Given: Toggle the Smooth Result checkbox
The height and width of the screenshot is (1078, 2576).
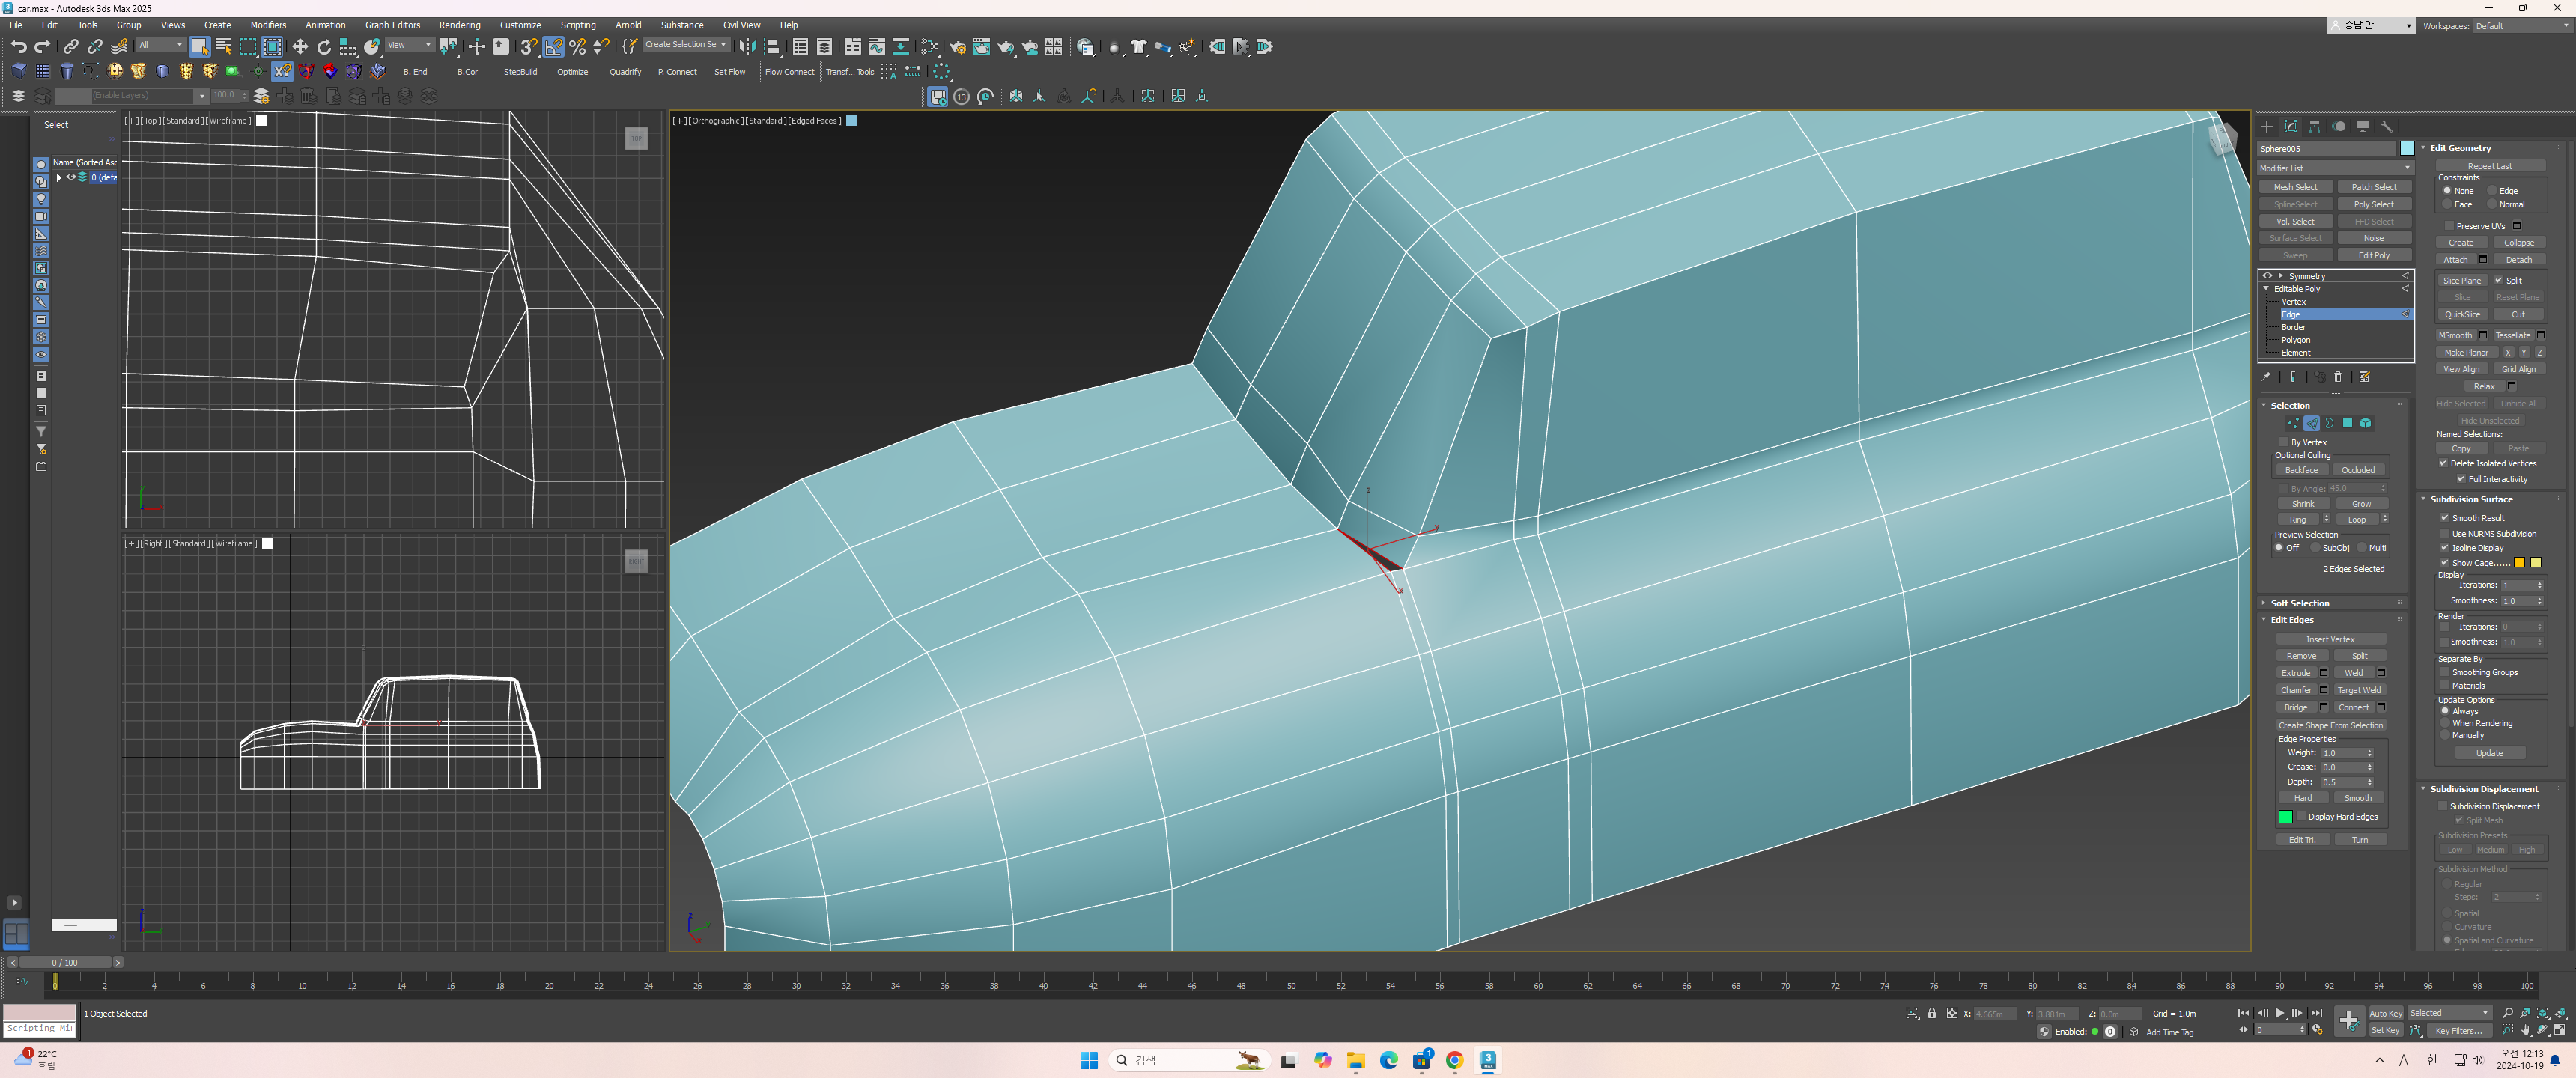Looking at the screenshot, I should (x=2445, y=518).
